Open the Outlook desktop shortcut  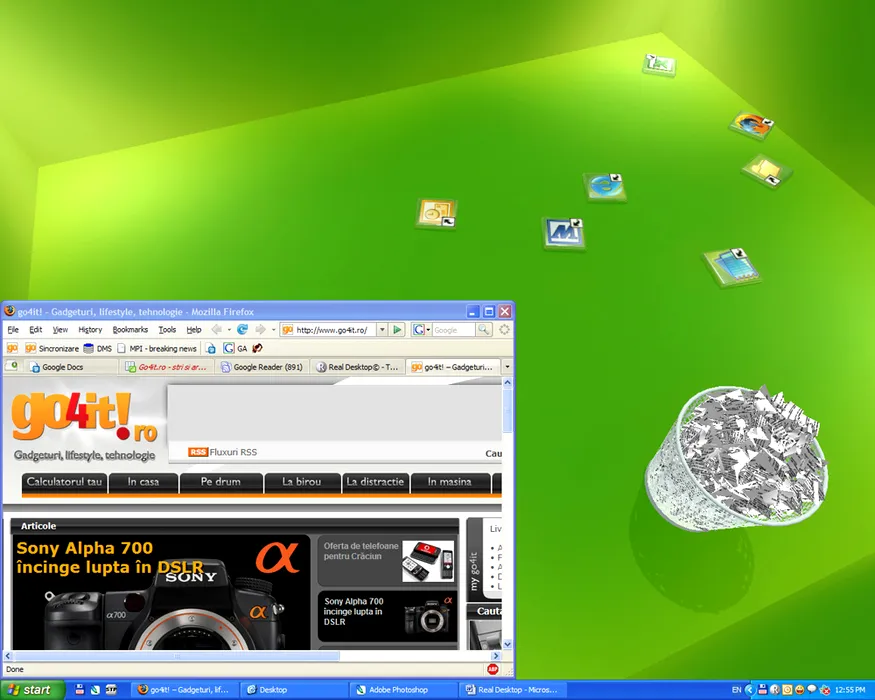coord(437,213)
